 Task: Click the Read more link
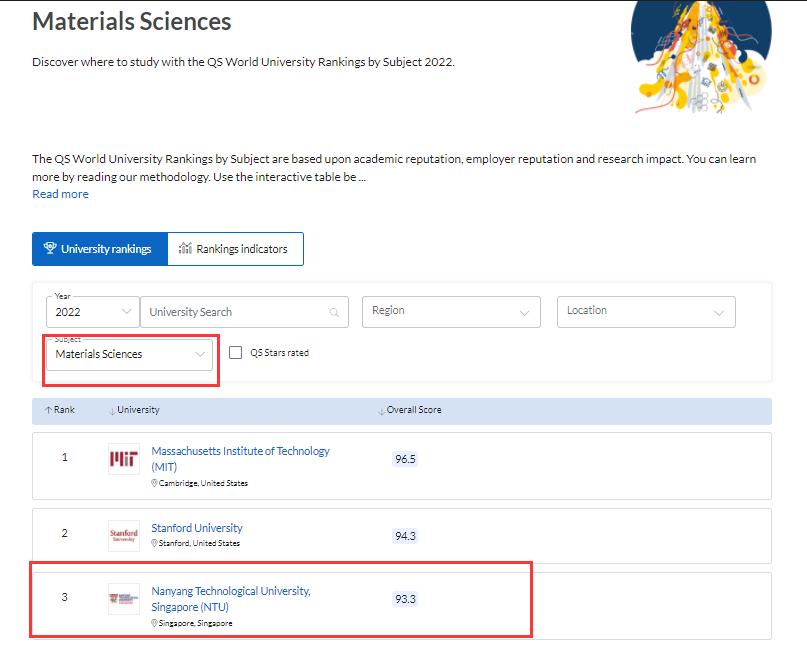pyautogui.click(x=60, y=194)
